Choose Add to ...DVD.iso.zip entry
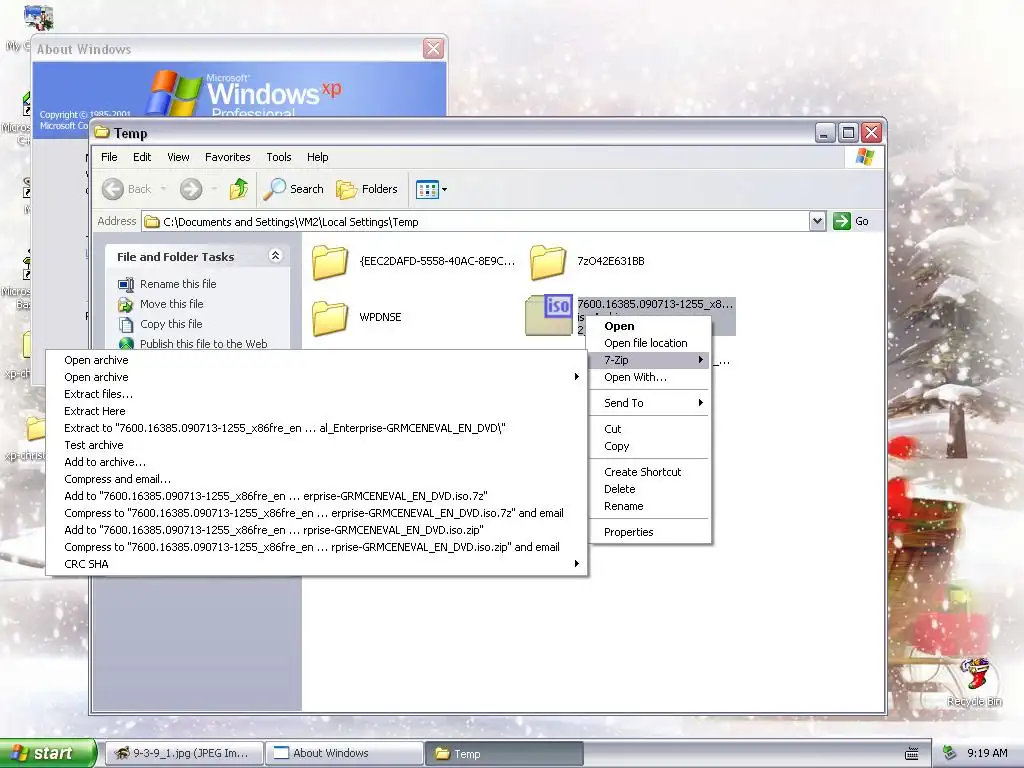 (x=316, y=530)
